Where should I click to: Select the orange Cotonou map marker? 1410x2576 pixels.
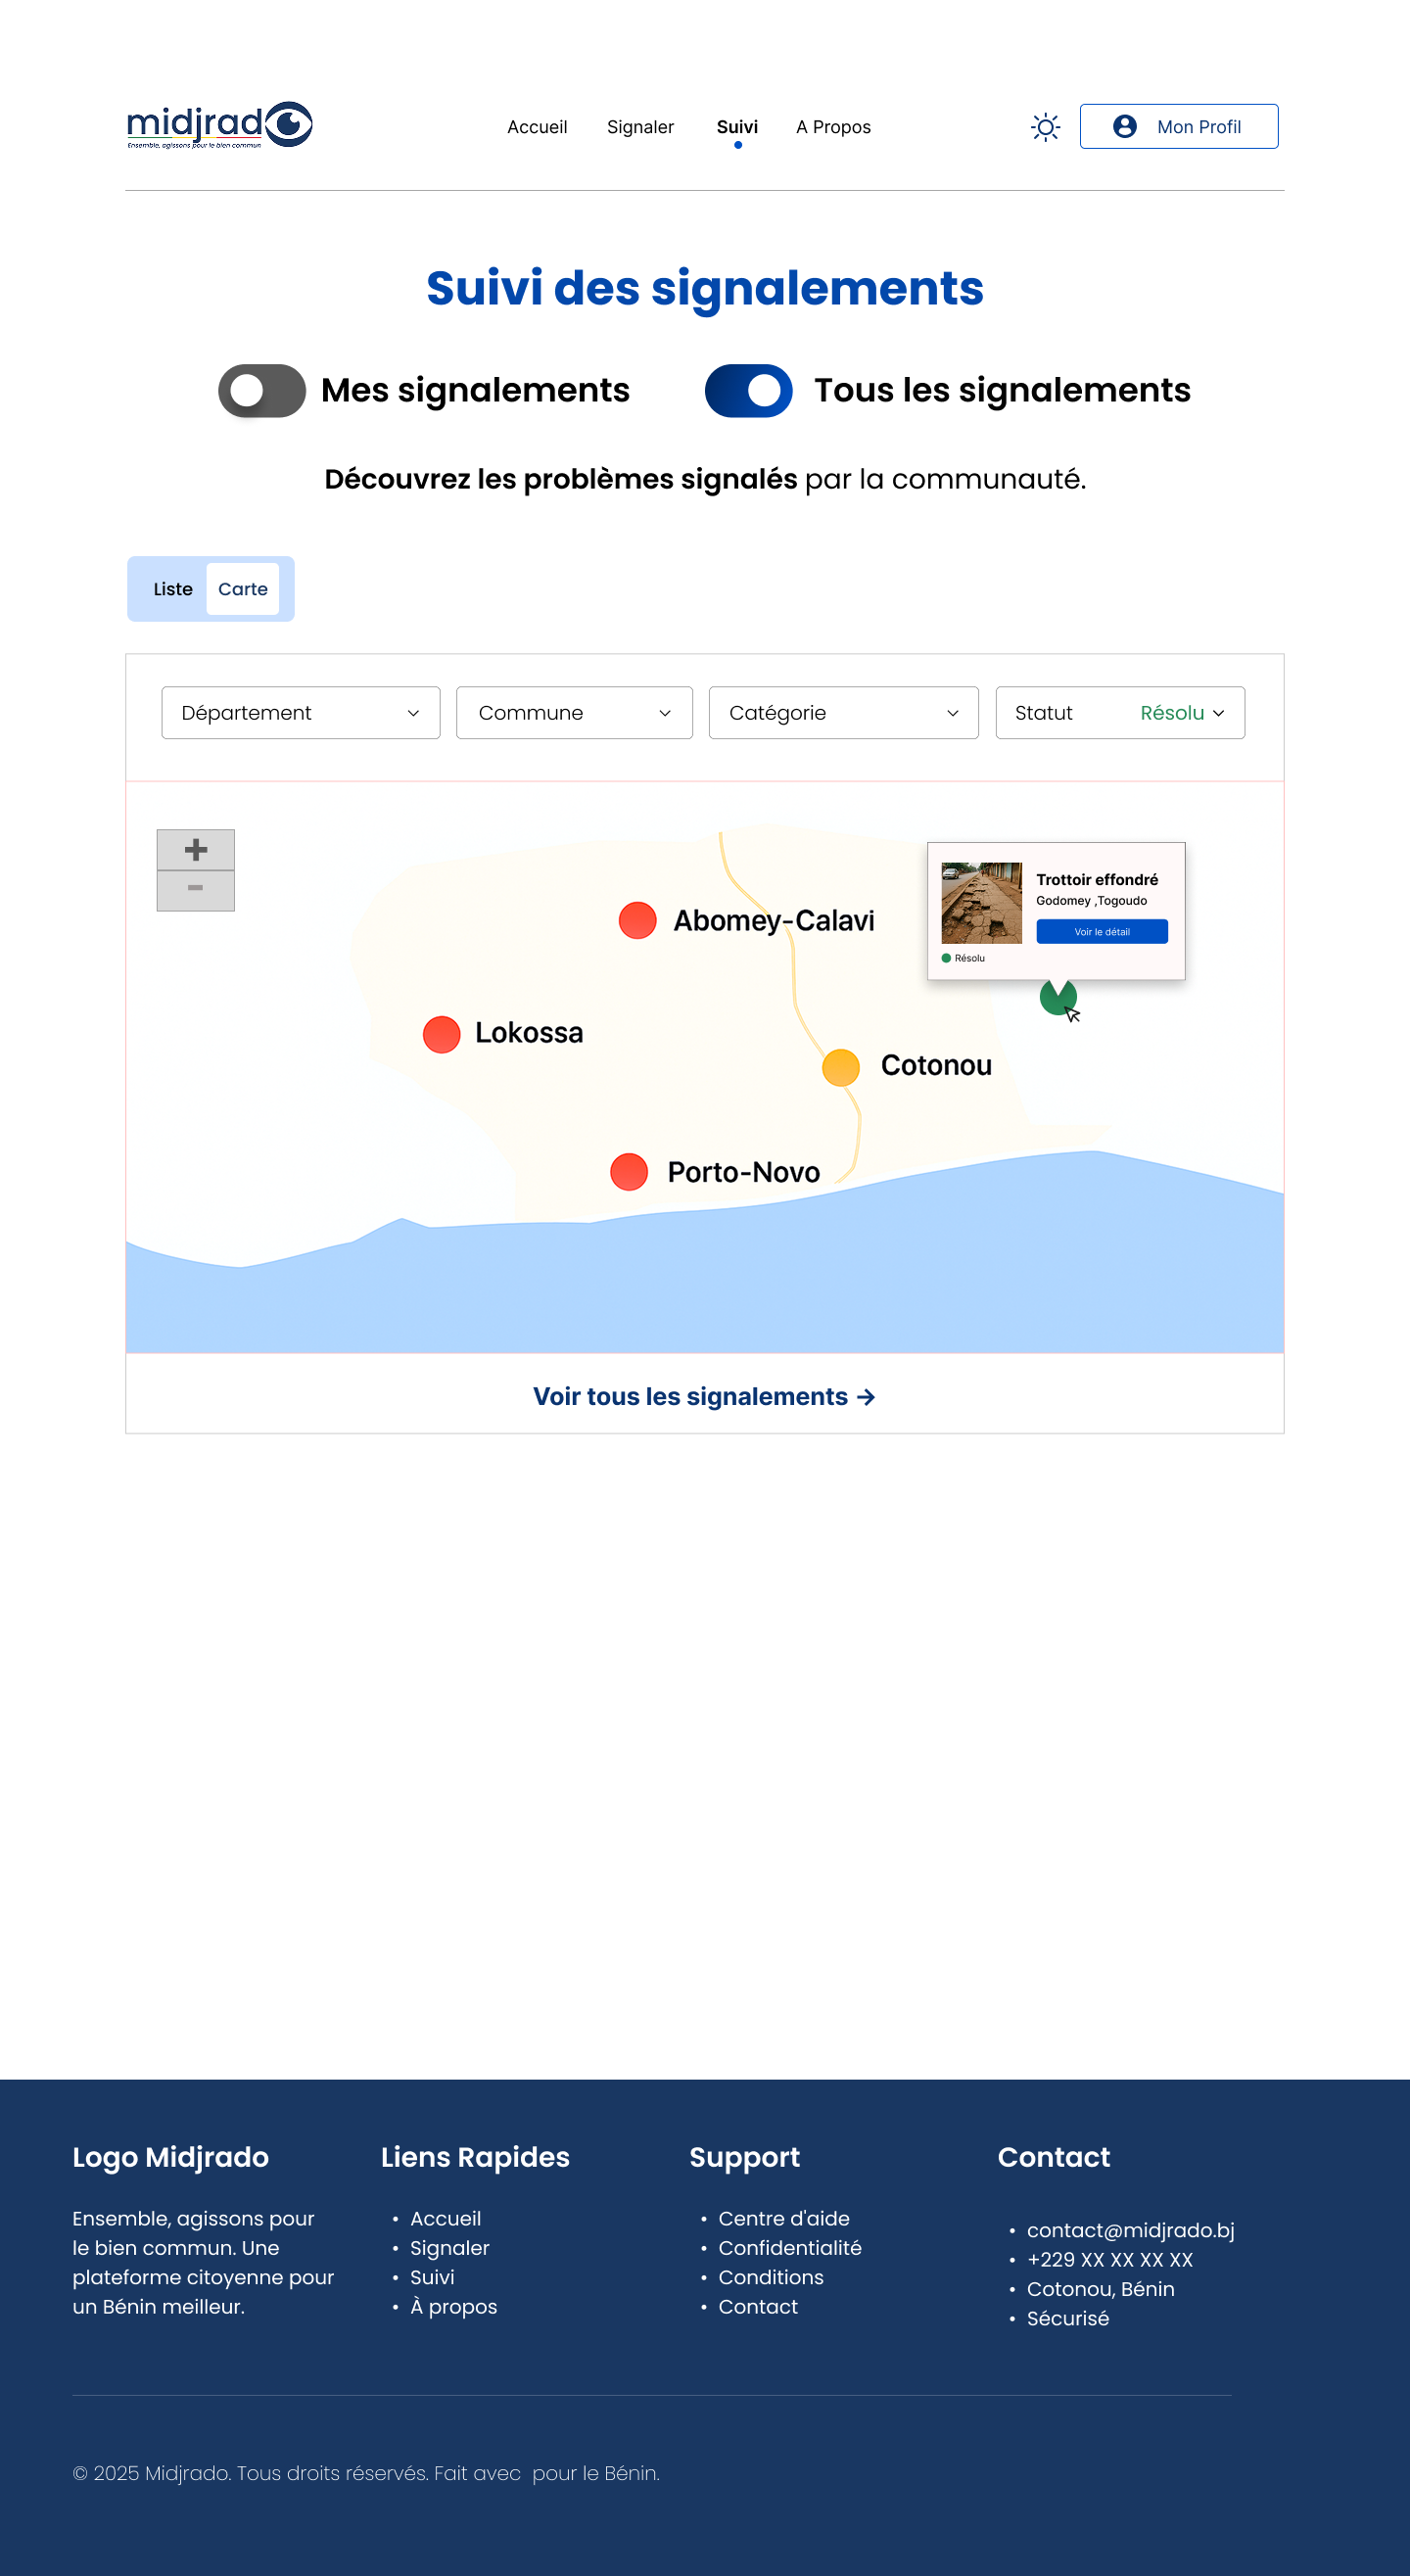tap(840, 1067)
